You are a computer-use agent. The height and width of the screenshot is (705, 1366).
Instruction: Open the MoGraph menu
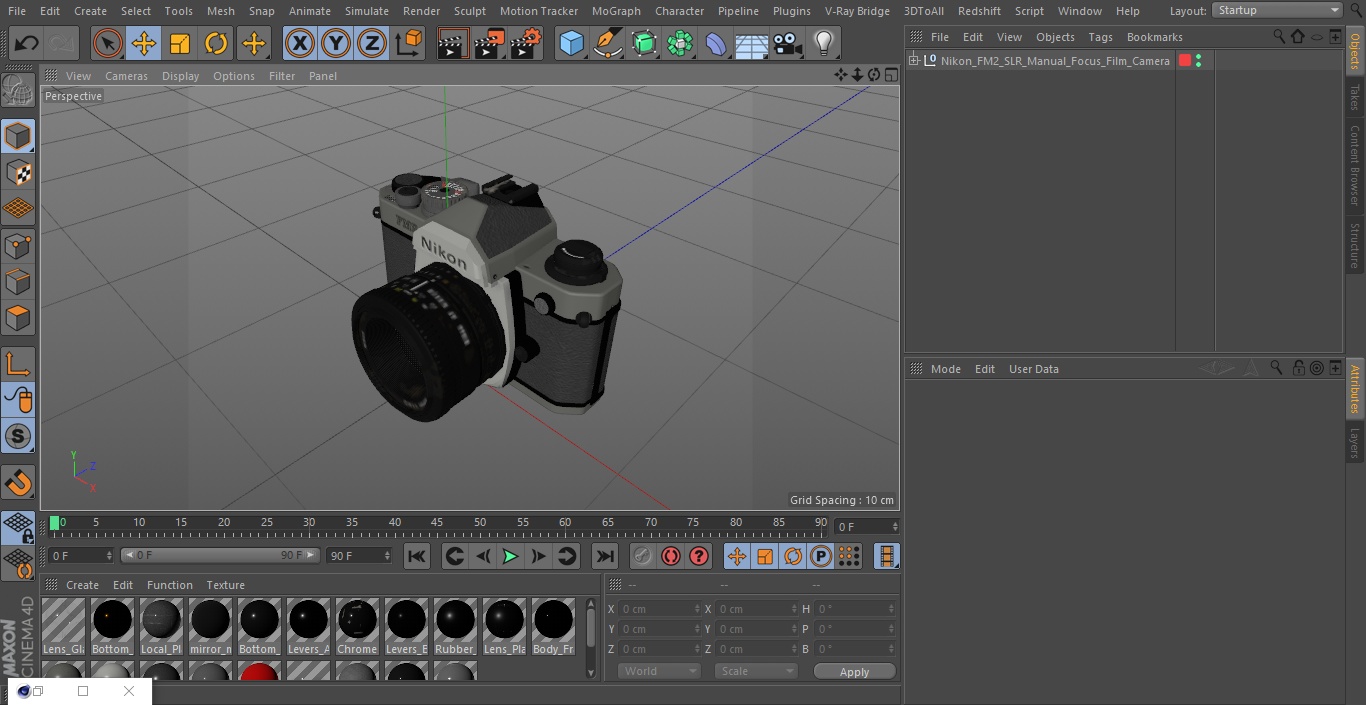click(616, 11)
